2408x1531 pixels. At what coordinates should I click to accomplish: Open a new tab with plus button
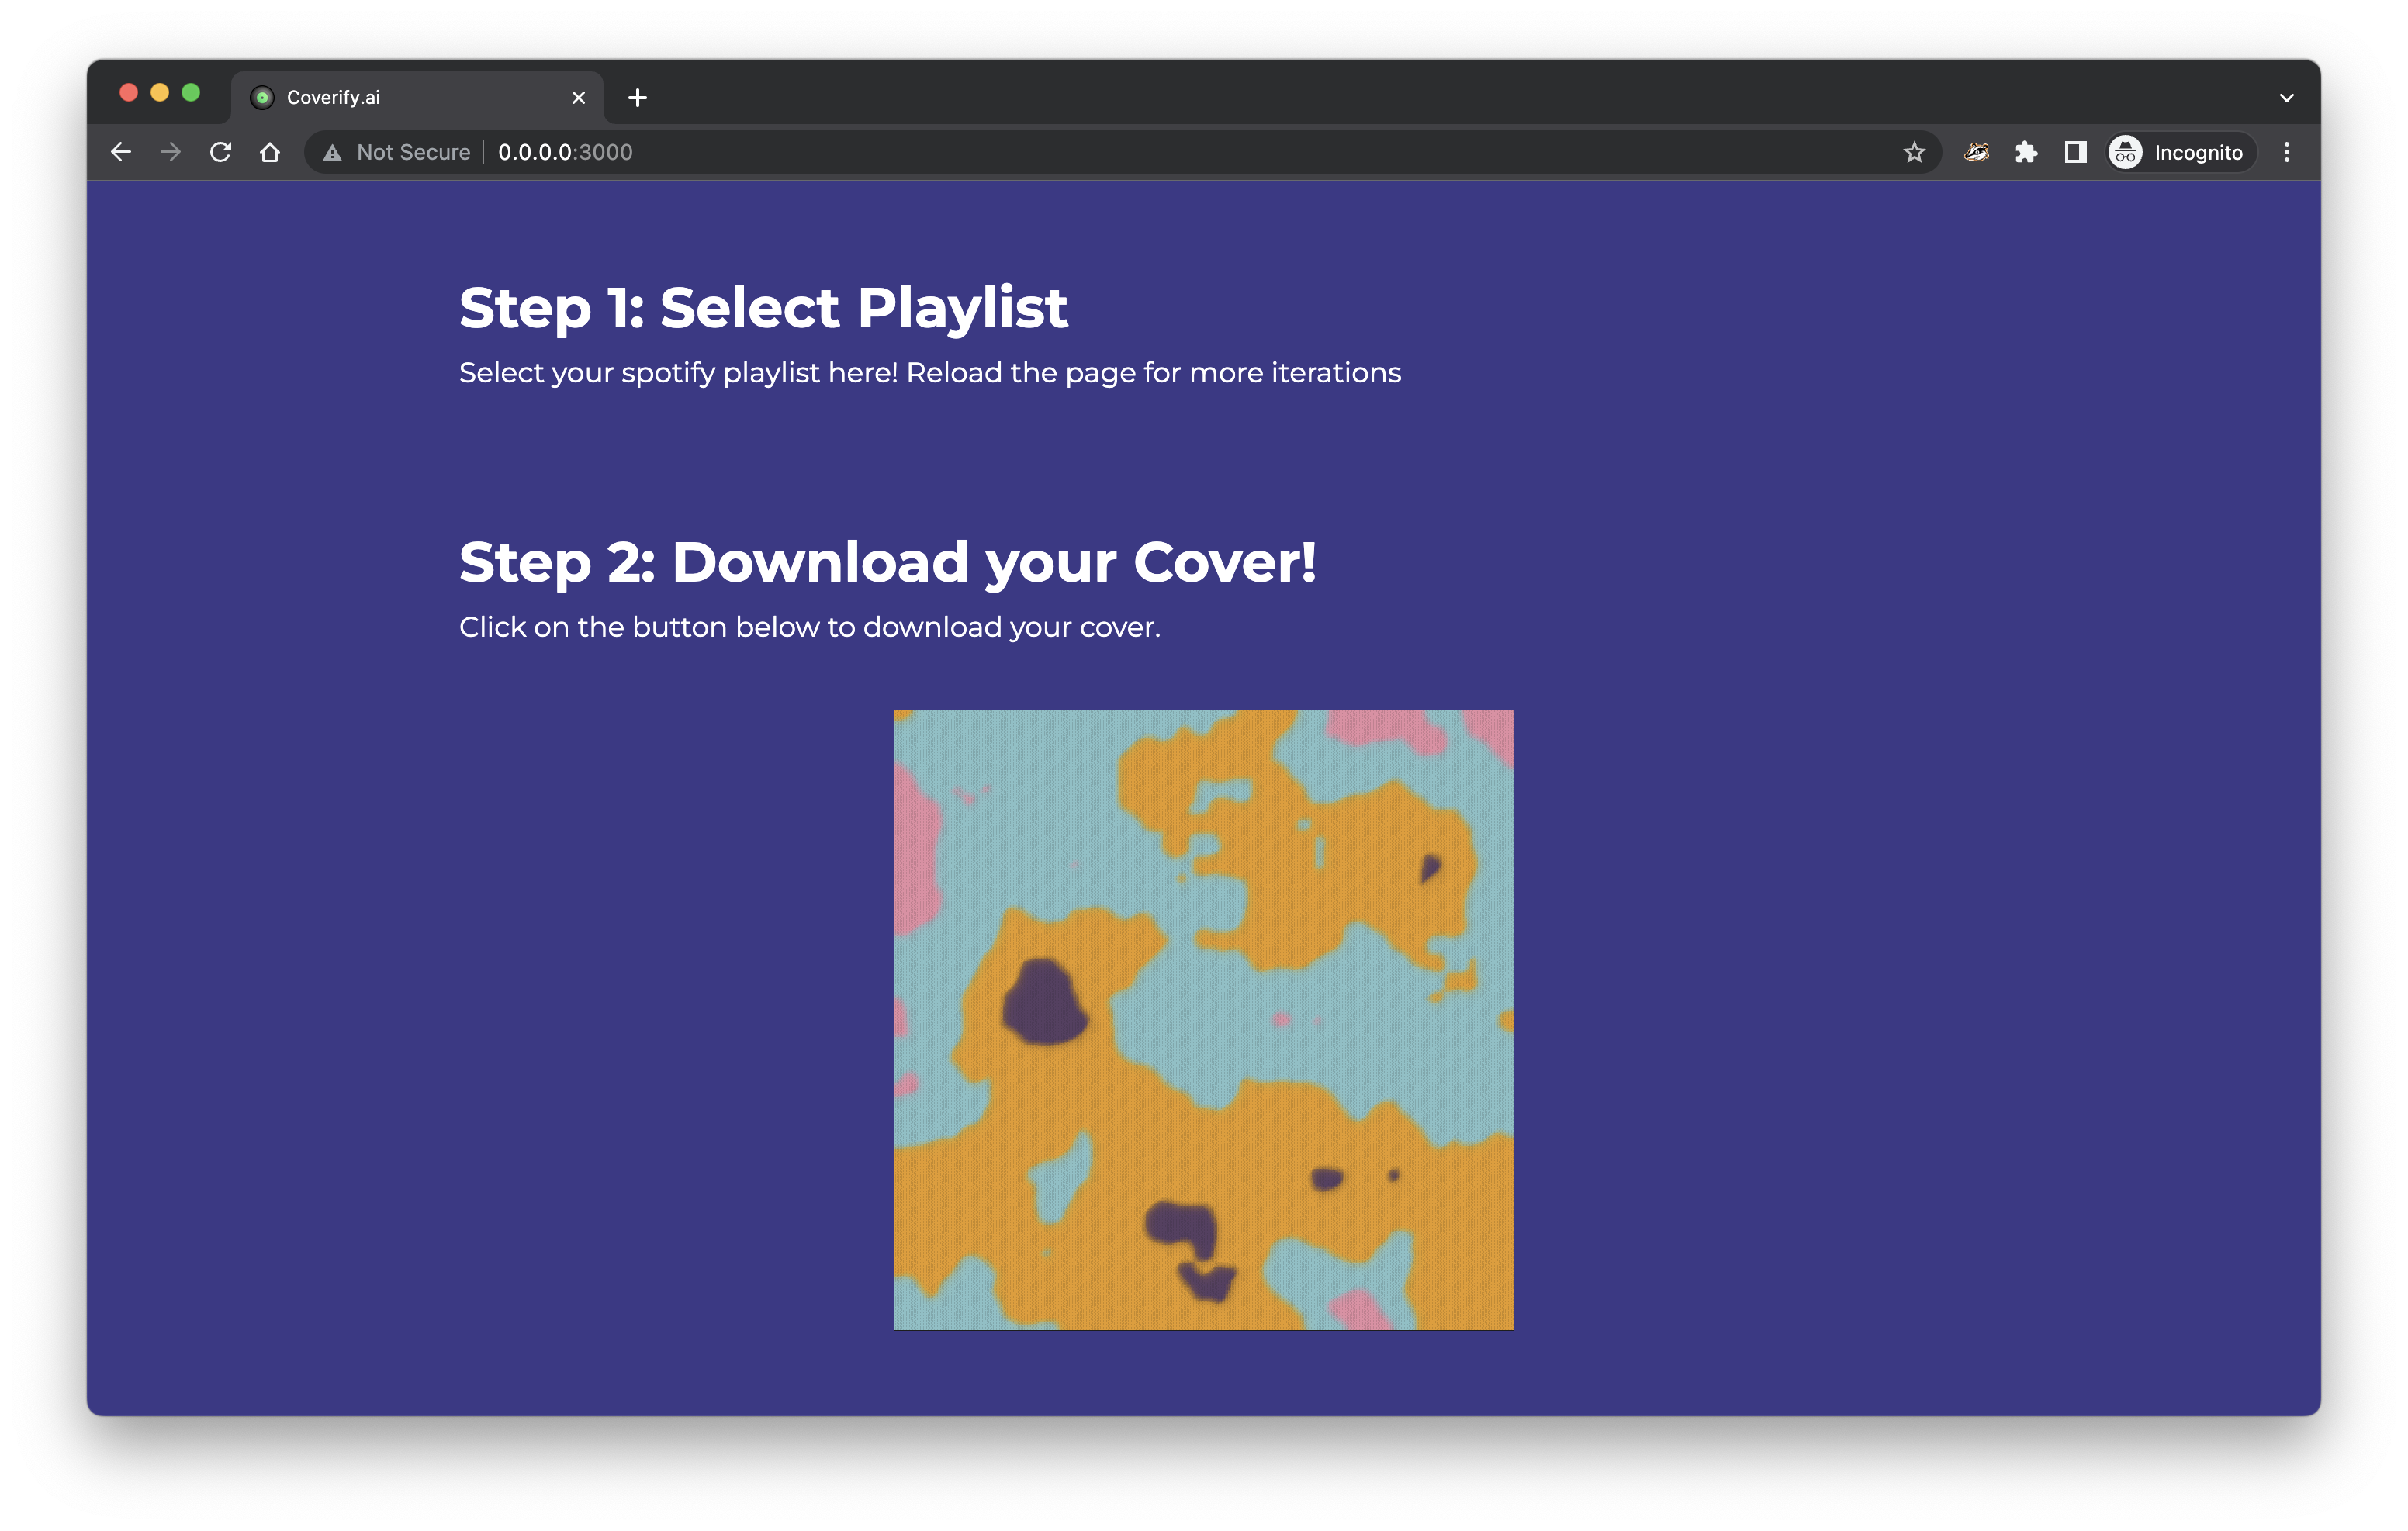(637, 98)
